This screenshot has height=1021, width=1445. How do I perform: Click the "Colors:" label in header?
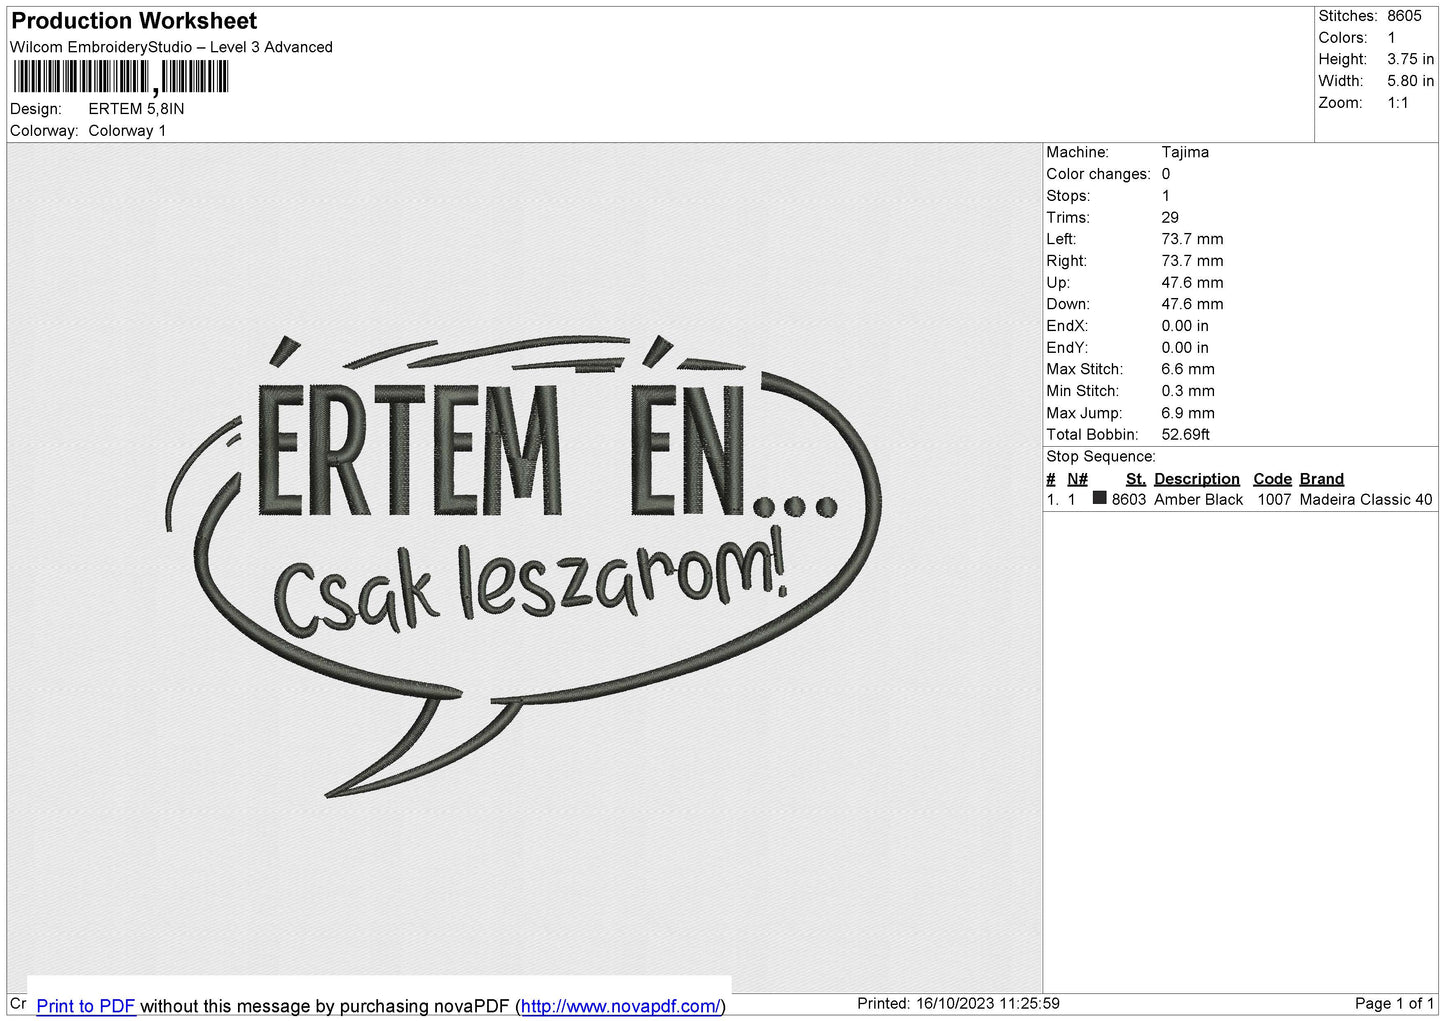pos(1343,38)
